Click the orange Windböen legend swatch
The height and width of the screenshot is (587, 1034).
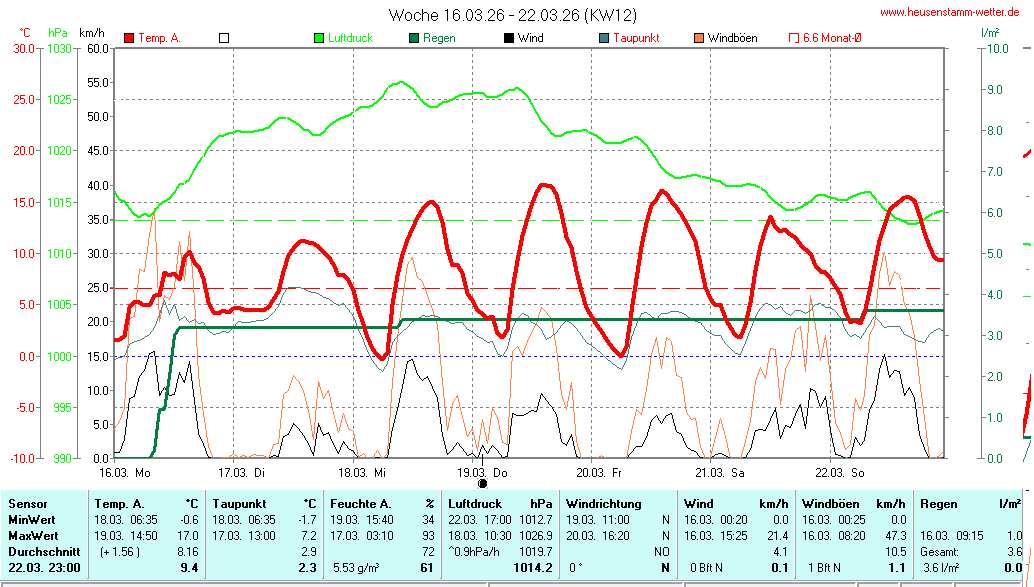click(x=699, y=38)
